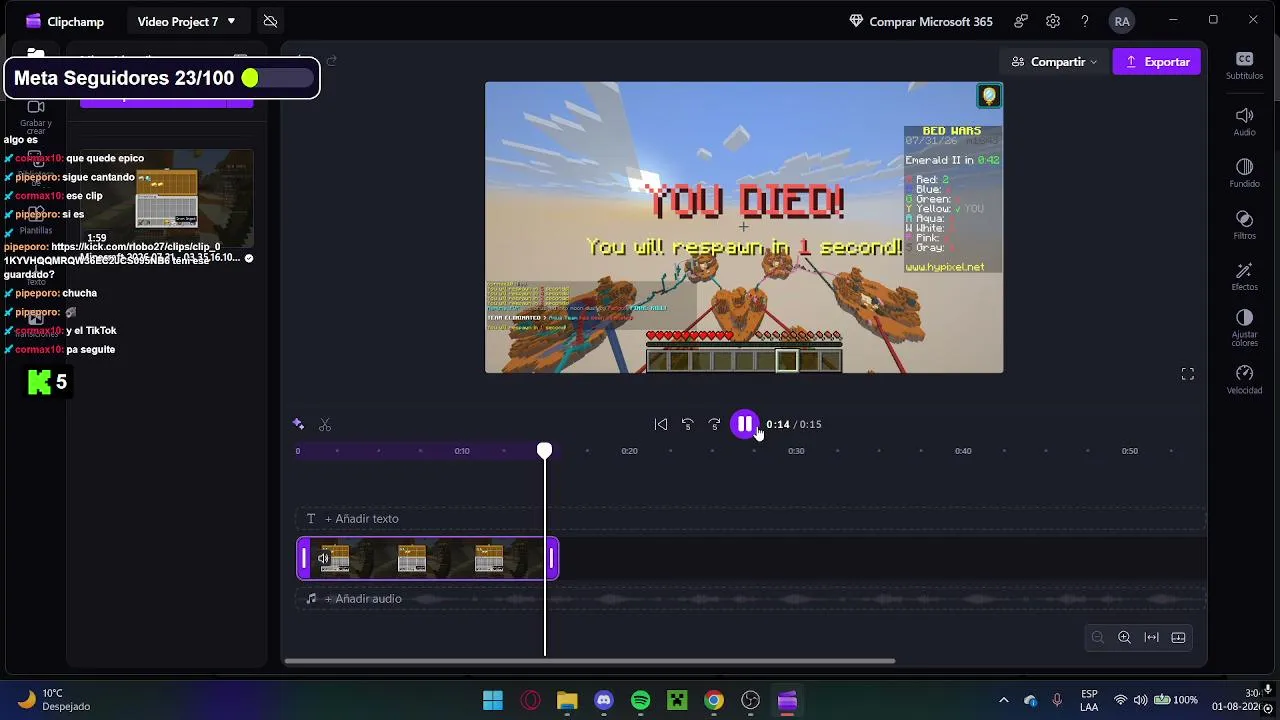Open Google Chrome from the taskbar

coord(714,700)
